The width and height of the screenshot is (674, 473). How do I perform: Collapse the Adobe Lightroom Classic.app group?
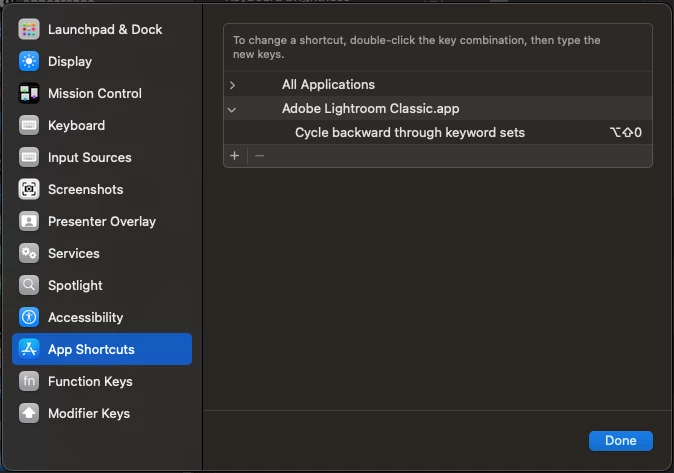pos(233,109)
